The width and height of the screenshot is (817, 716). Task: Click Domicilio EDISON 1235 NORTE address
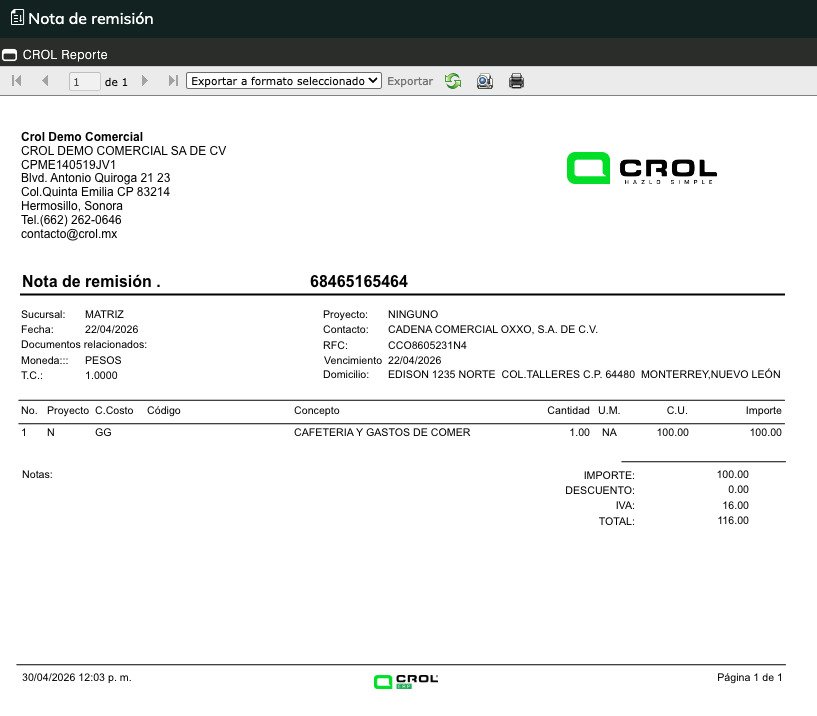[x=584, y=374]
